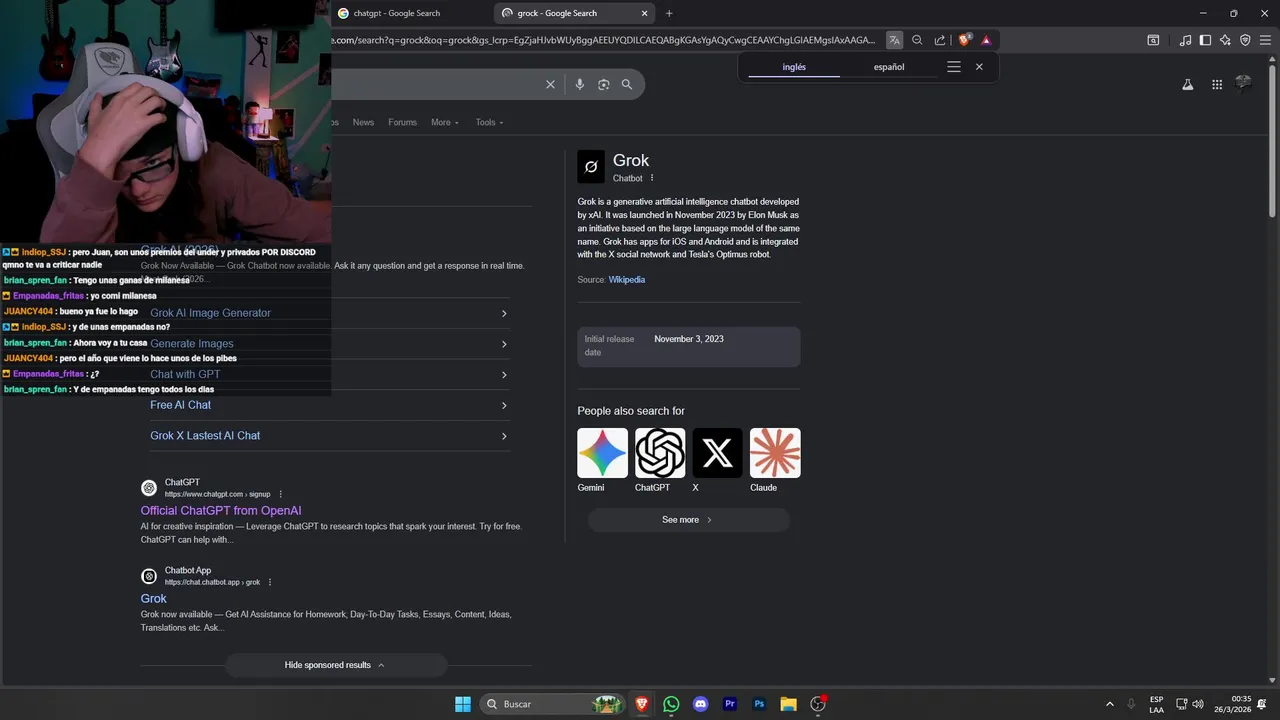
Task: Open ChatGPT sponsored result options dots
Action: pyautogui.click(x=281, y=494)
